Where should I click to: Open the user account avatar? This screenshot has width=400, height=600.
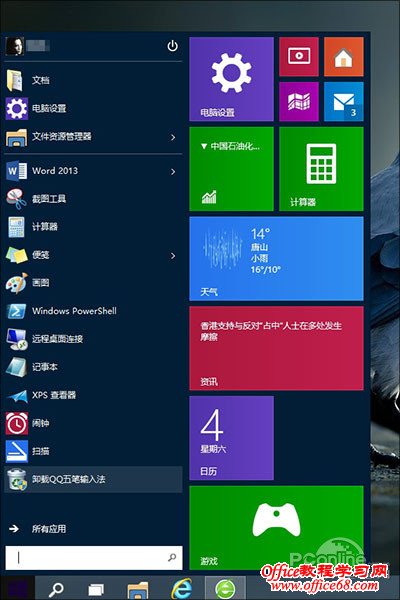pos(15,46)
